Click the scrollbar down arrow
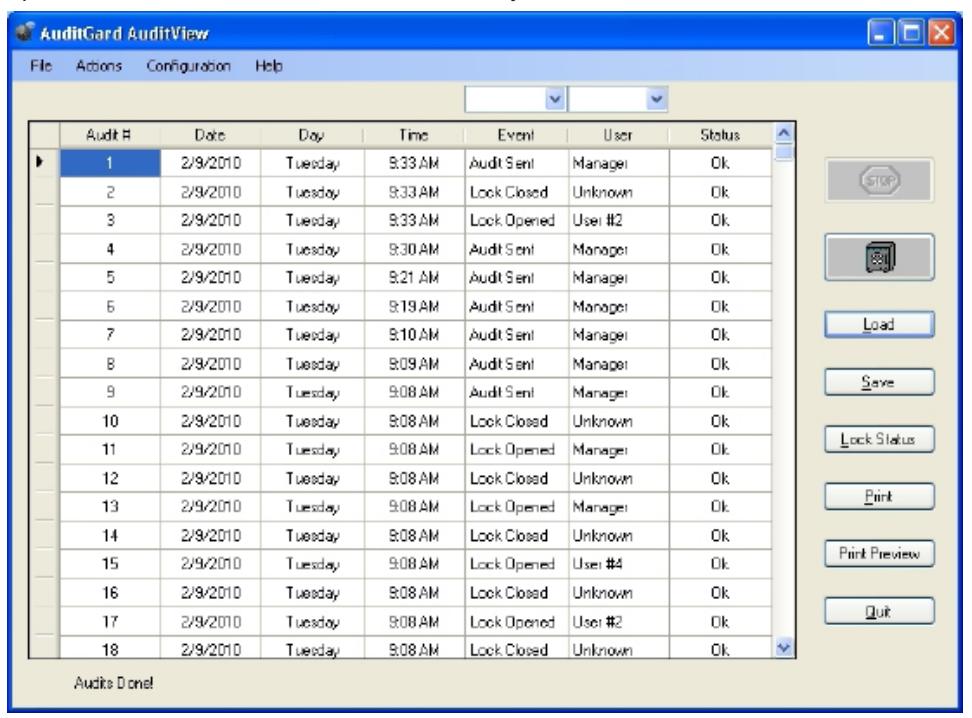Screen dimensions: 972x718 tap(784, 647)
